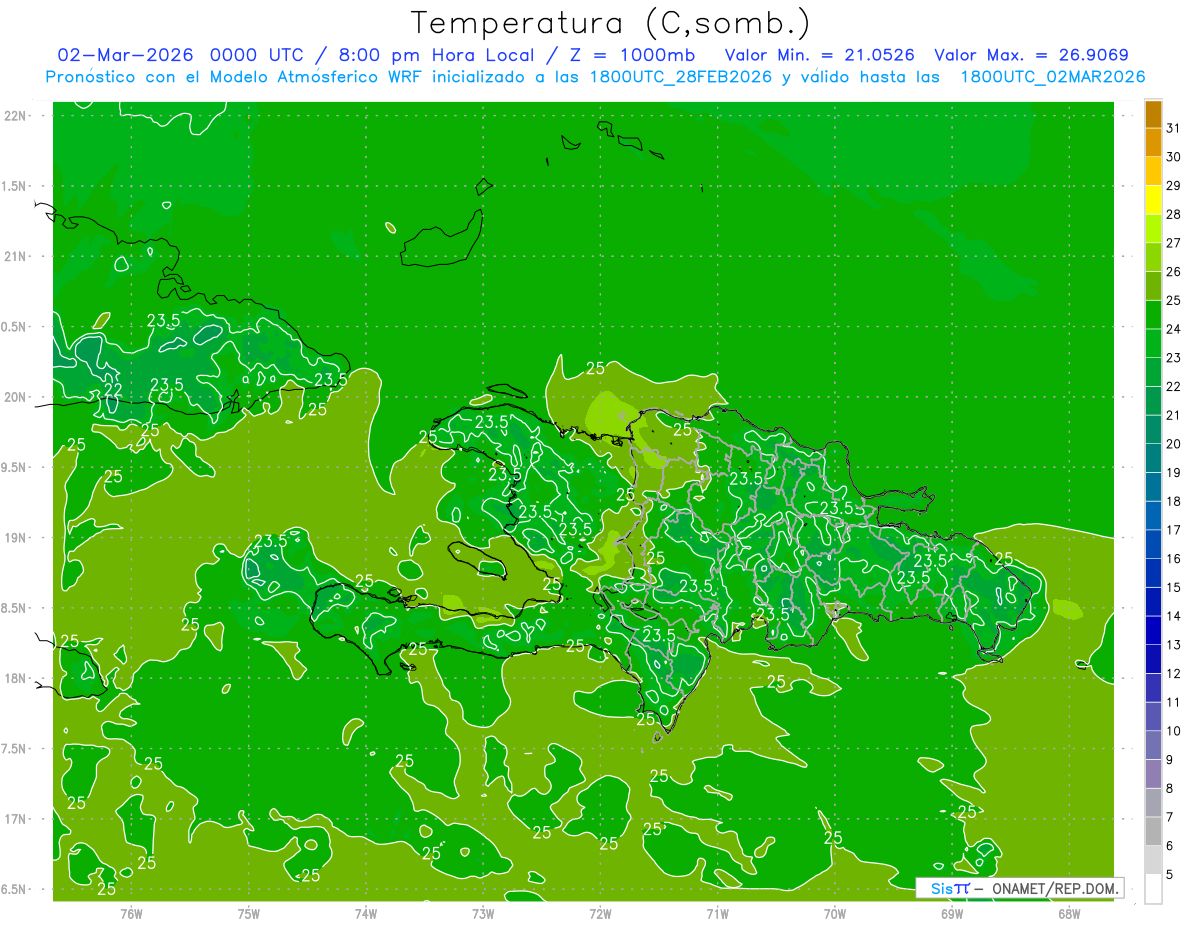Click the '69W' longitude axis label
The image size is (1200, 927).
click(952, 913)
